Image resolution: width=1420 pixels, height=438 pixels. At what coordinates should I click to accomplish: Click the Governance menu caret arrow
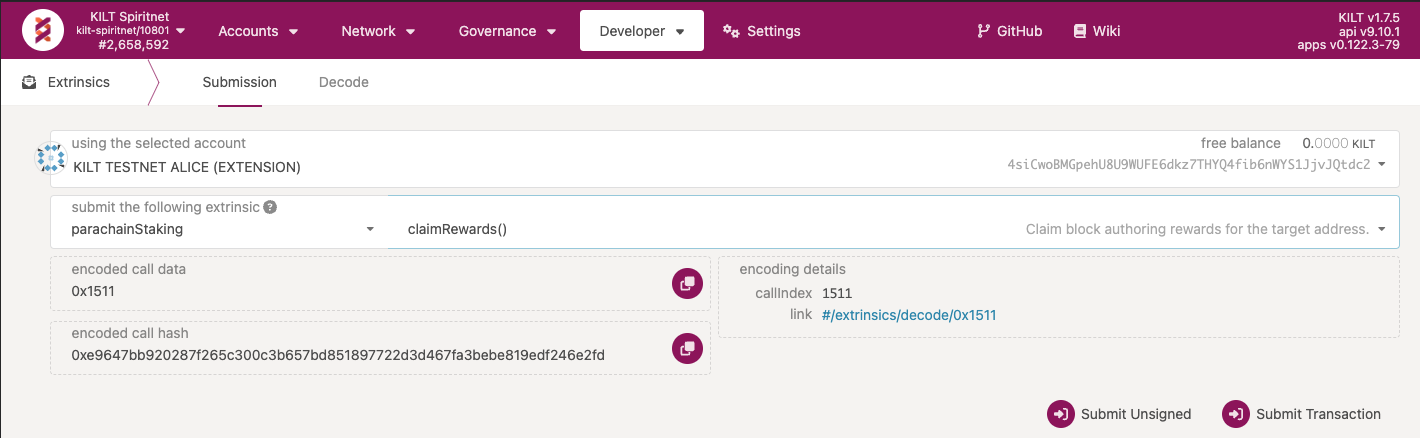tap(552, 32)
